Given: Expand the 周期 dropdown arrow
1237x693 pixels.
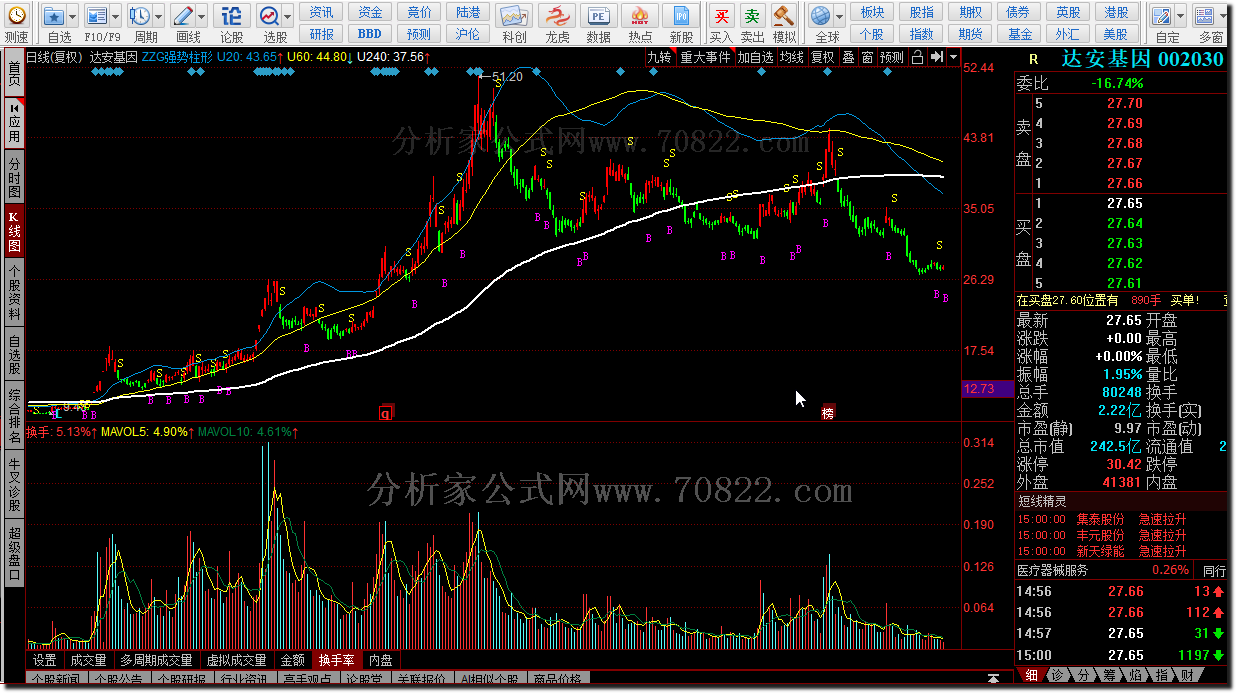Looking at the screenshot, I should click(160, 16).
